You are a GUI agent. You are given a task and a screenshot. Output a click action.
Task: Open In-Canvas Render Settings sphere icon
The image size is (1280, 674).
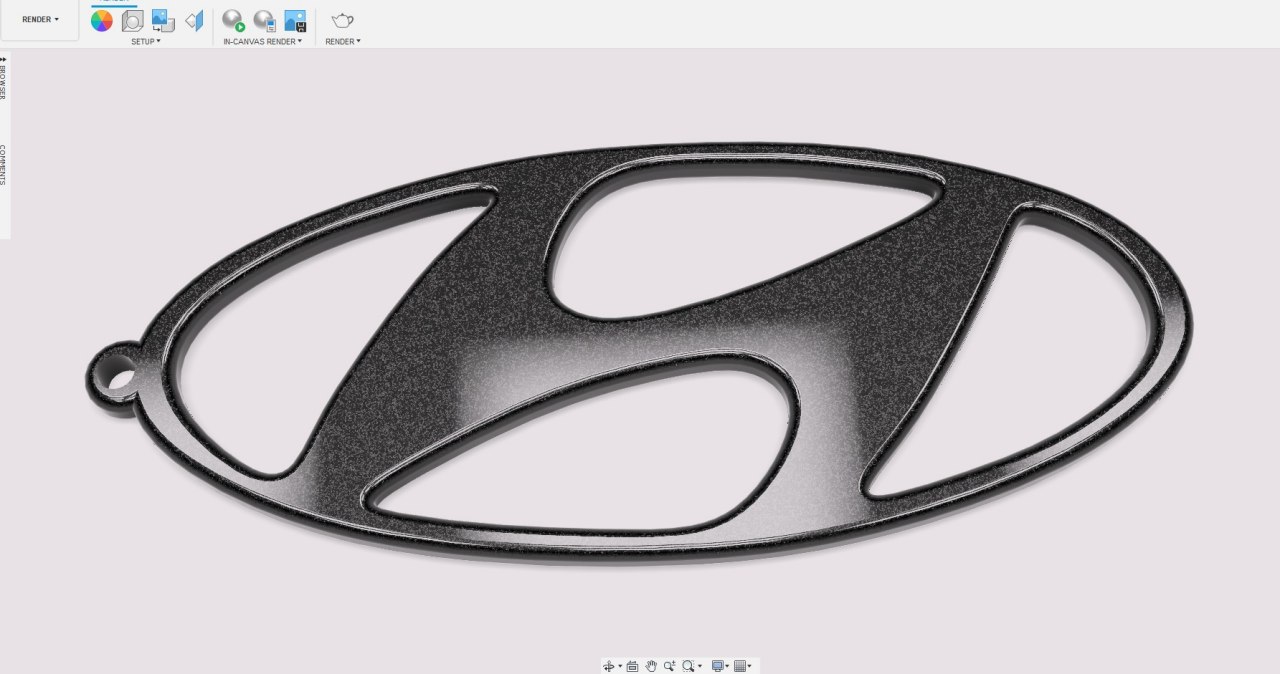(x=265, y=20)
